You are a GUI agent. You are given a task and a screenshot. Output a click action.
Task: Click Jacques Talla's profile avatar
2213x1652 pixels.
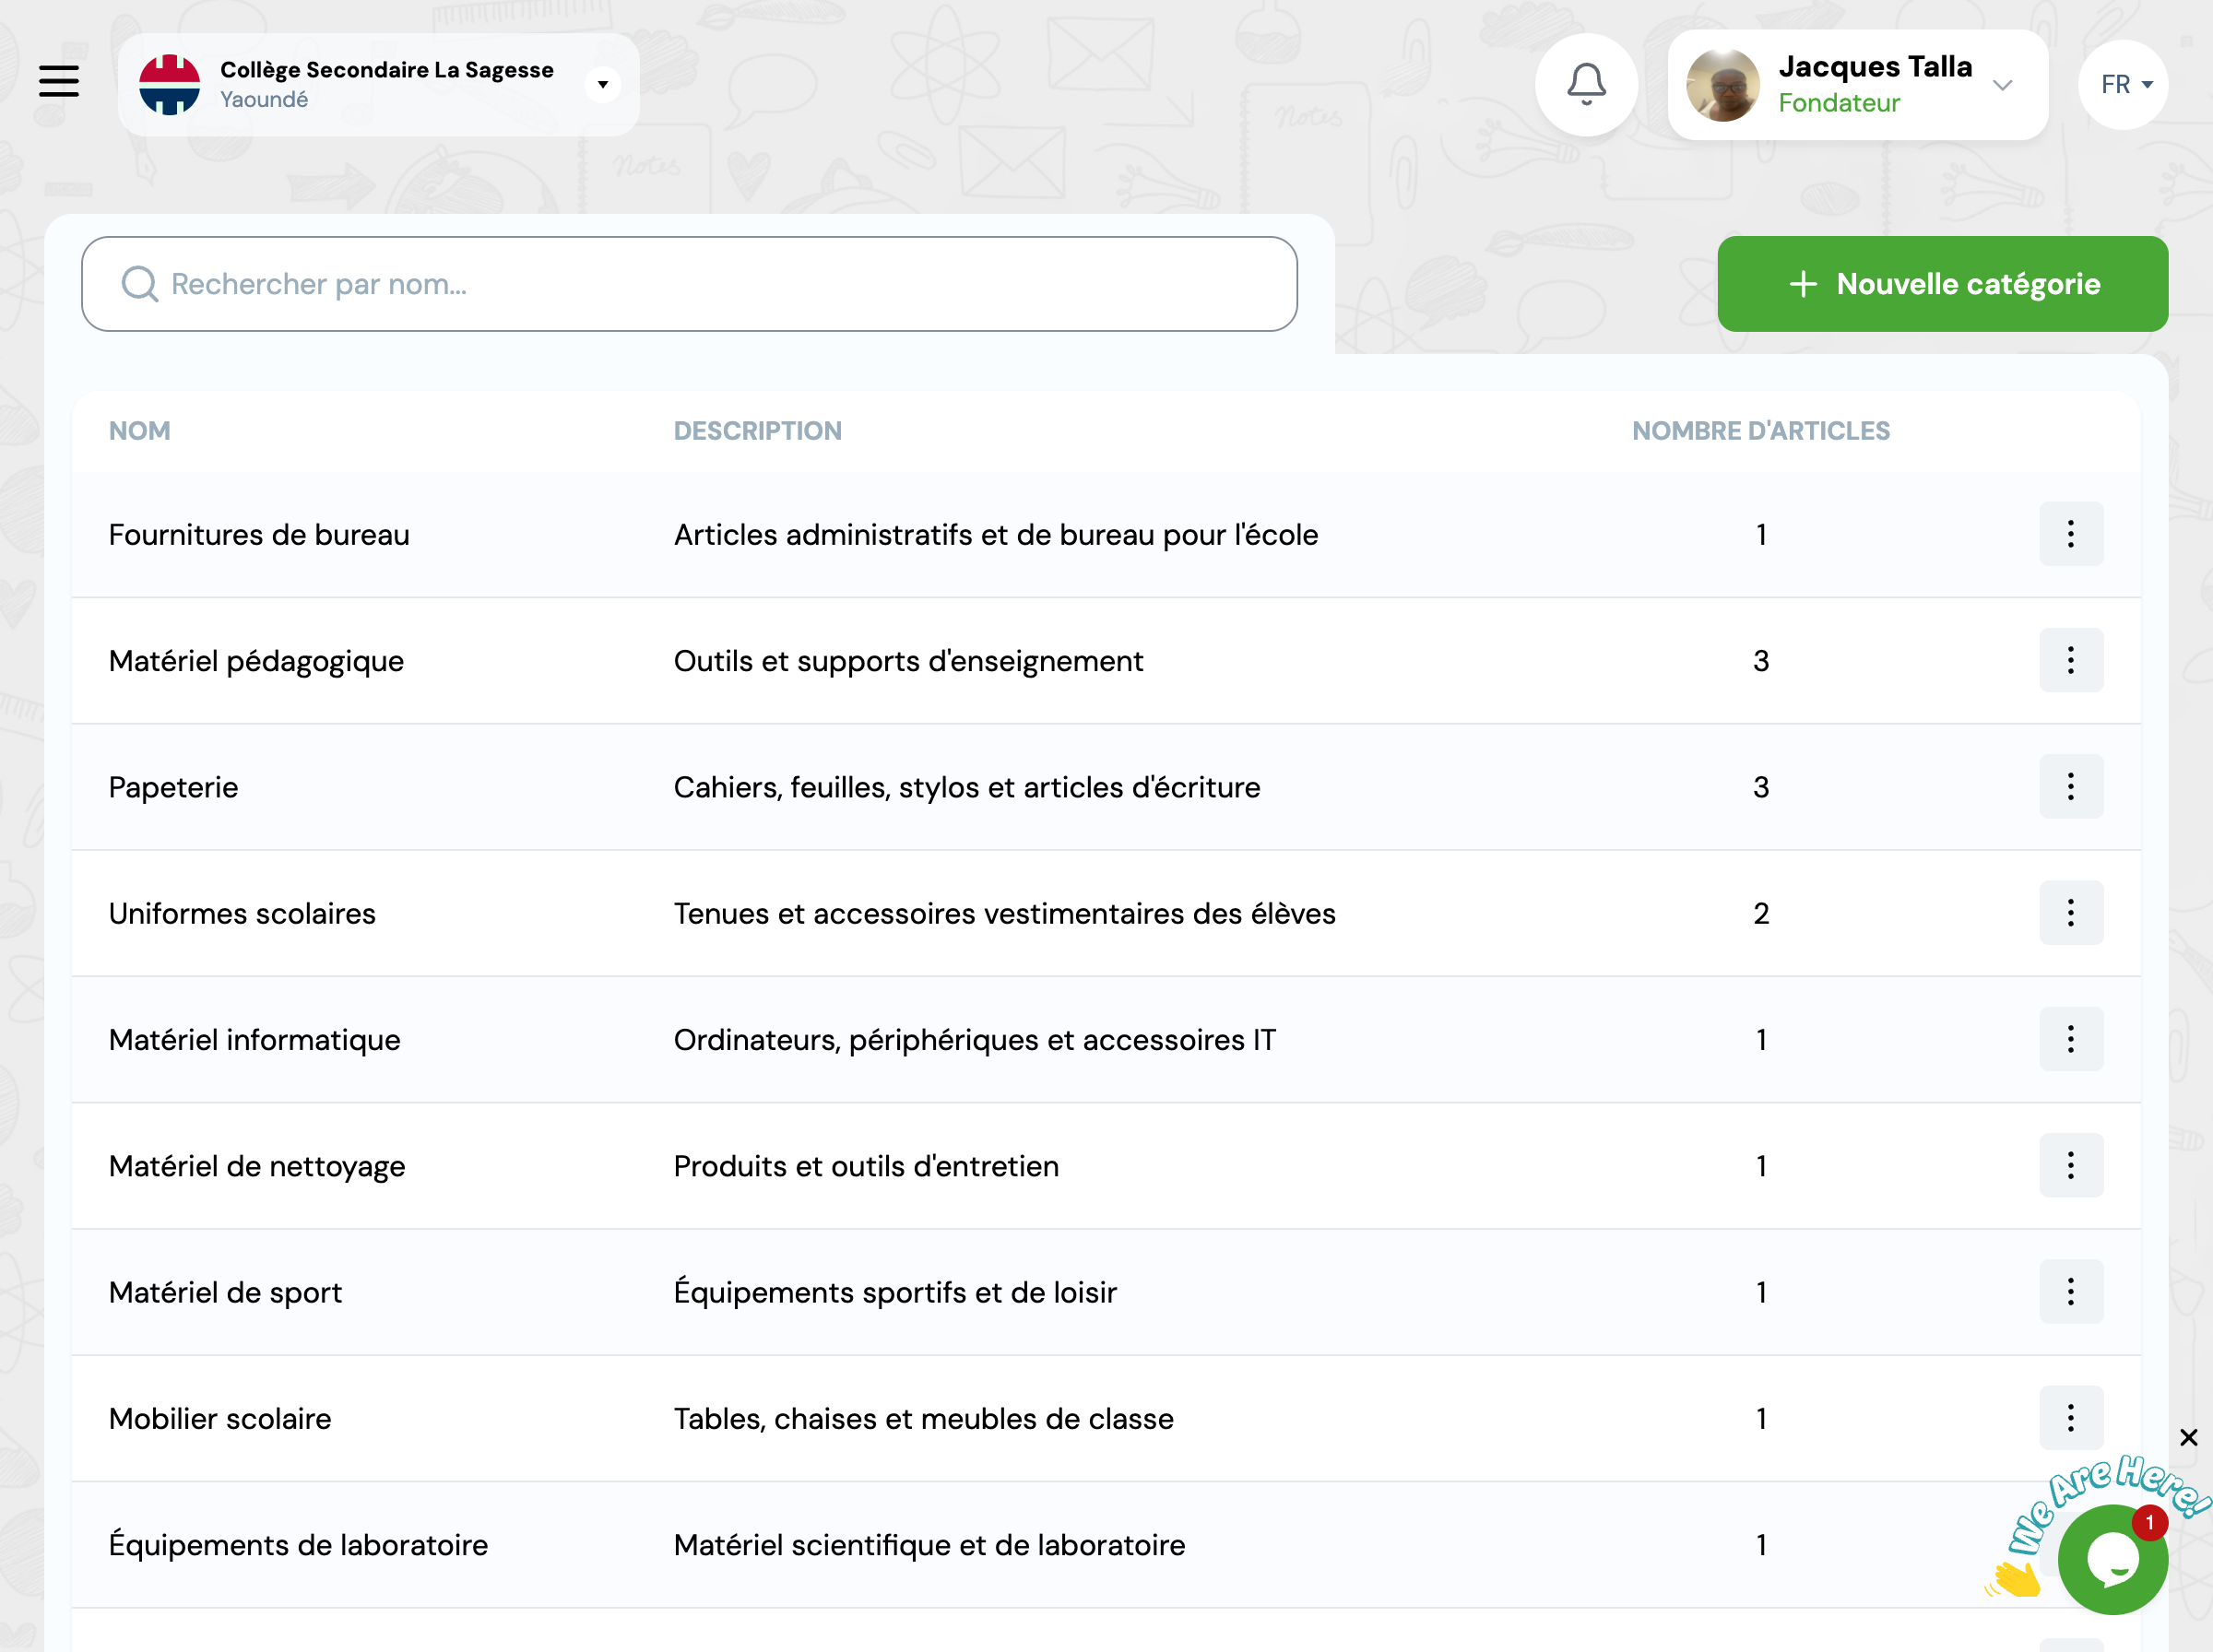tap(1722, 85)
